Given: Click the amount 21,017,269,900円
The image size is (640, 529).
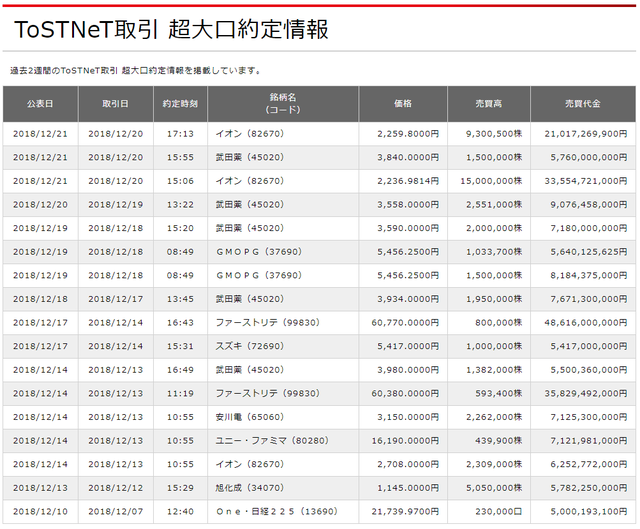Looking at the screenshot, I should click(x=586, y=134).
